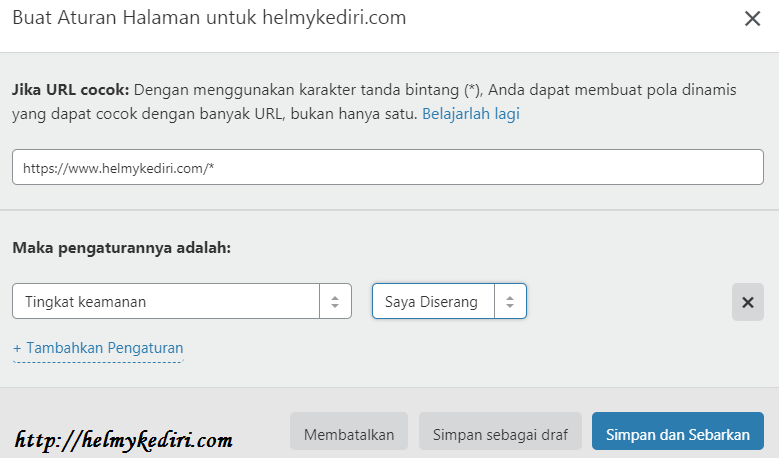This screenshot has height=458, width=779.
Task: Click the Maka pengaturannya adalah heading
Action: 121,247
